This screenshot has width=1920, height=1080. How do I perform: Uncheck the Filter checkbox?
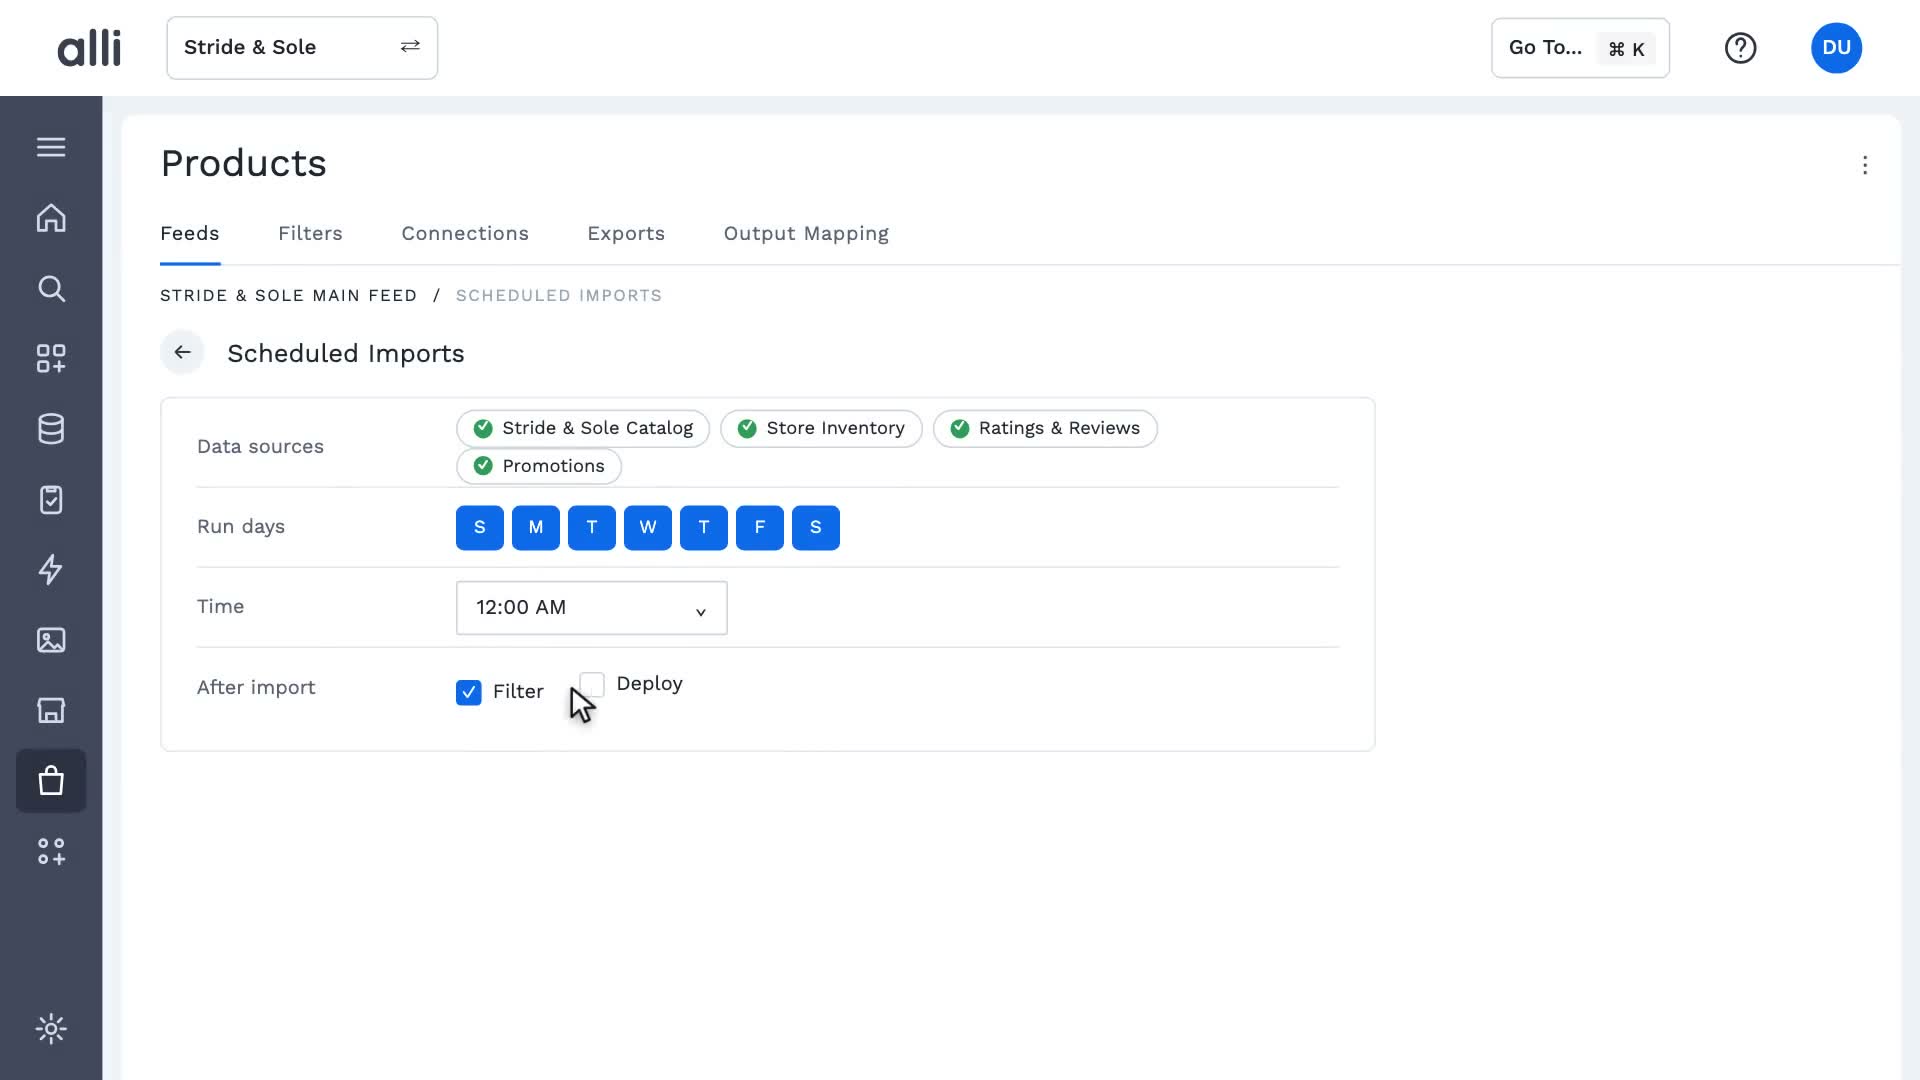coord(469,692)
